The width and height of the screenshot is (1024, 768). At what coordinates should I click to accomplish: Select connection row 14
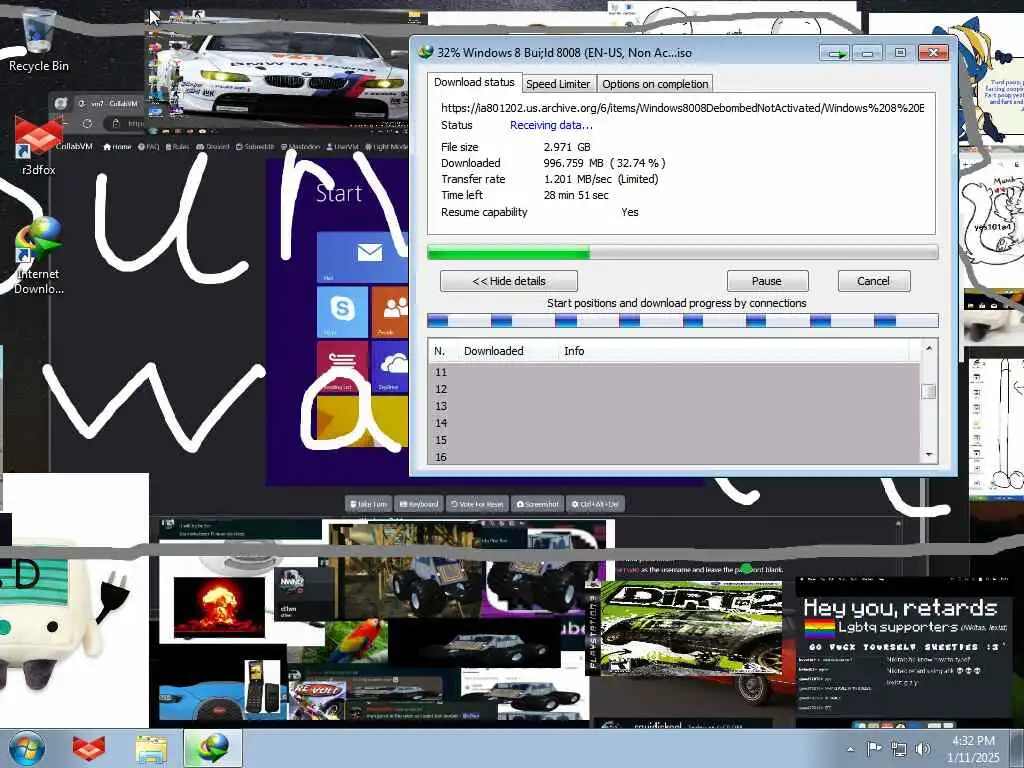[674, 423]
